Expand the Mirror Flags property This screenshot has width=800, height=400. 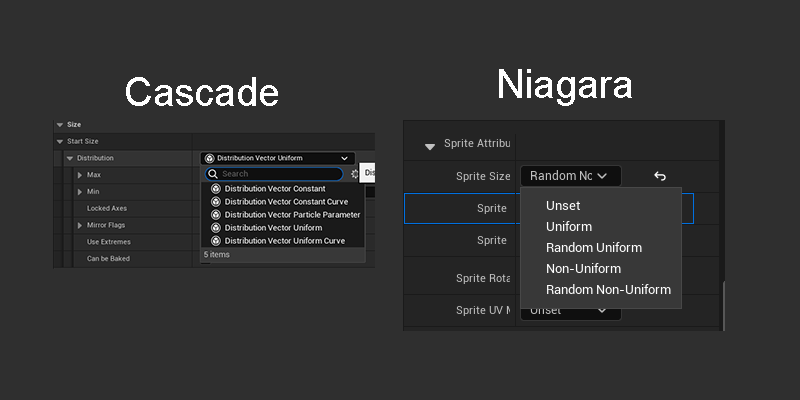[80, 225]
